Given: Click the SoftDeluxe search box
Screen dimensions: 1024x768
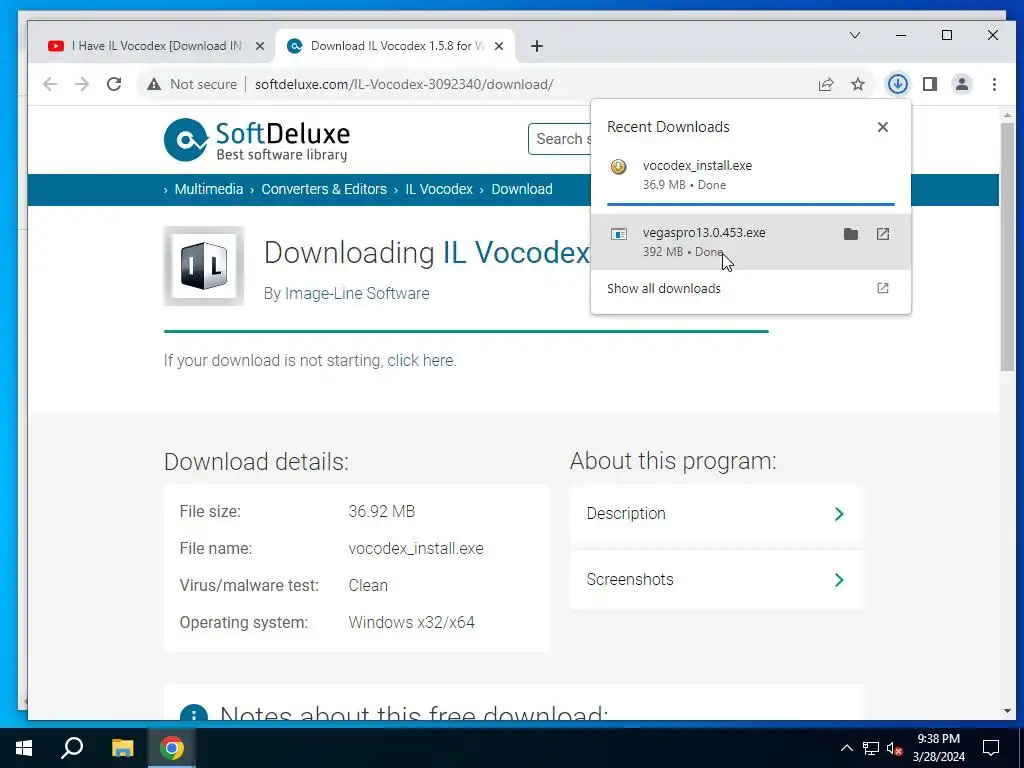Looking at the screenshot, I should click(x=560, y=139).
